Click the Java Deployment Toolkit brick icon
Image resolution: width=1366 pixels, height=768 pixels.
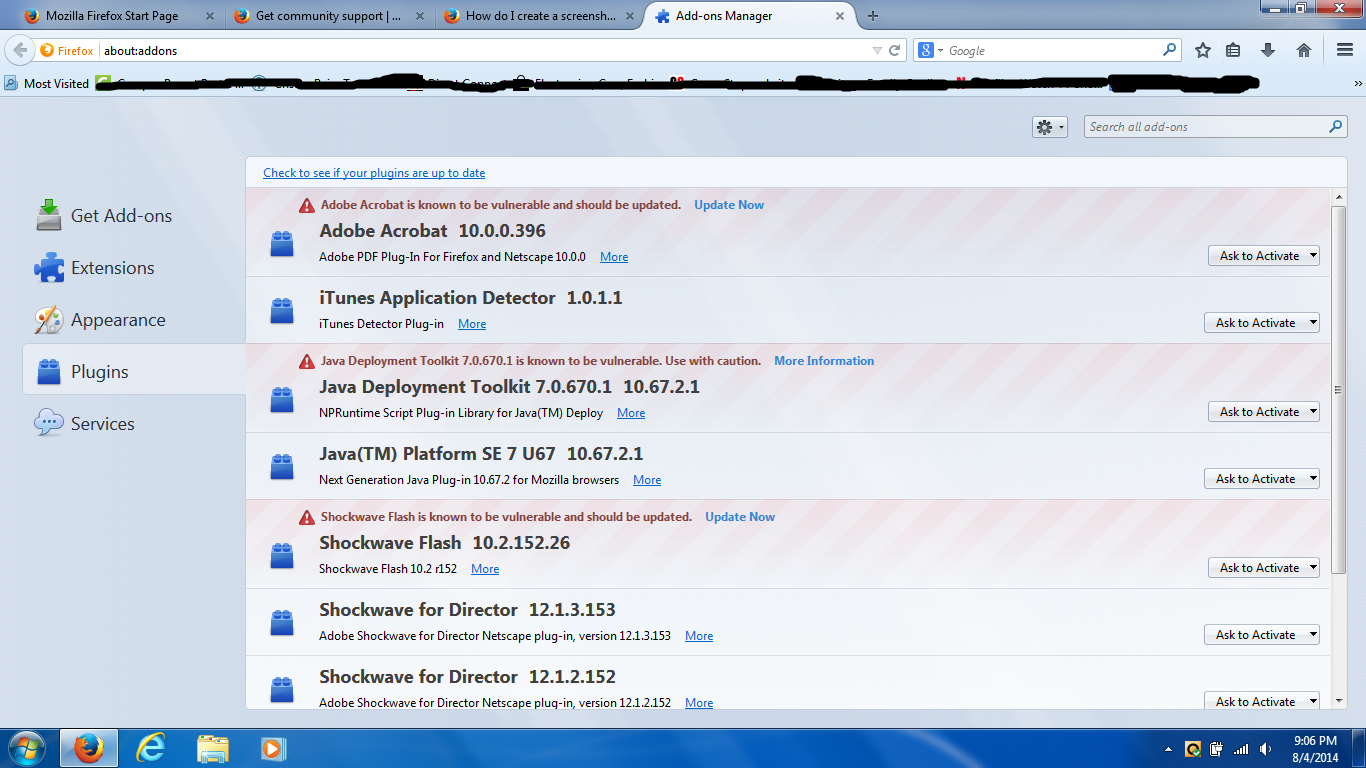click(x=282, y=400)
